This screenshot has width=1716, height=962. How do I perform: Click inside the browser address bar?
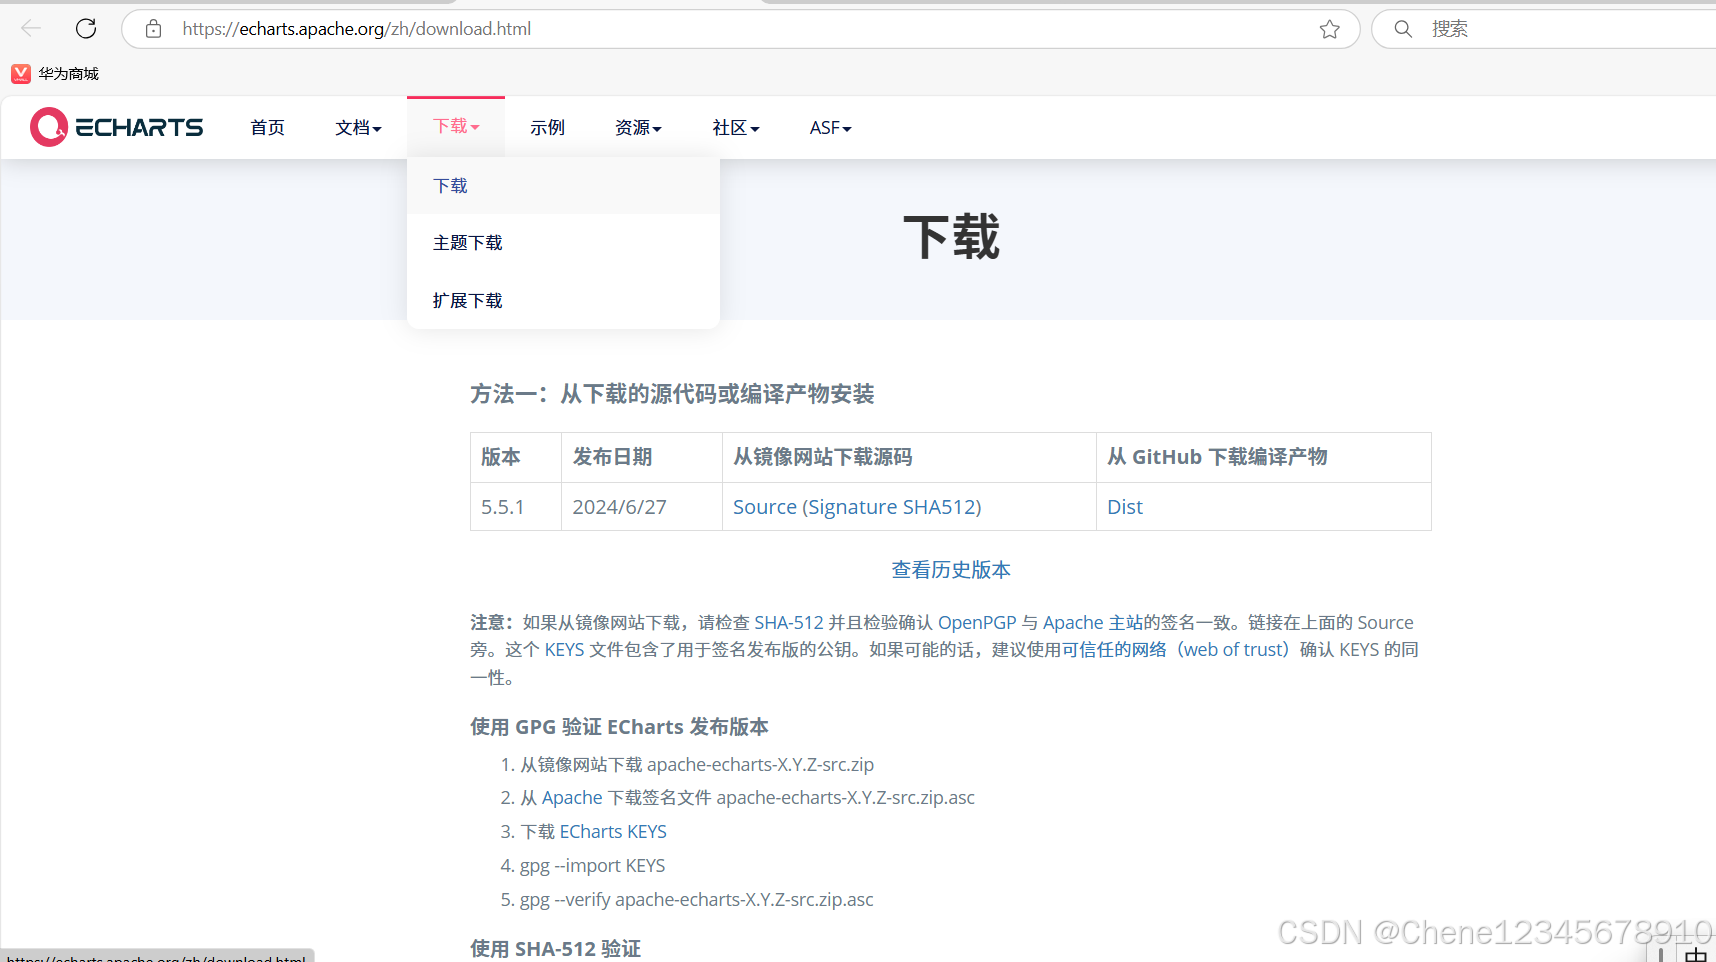click(x=700, y=28)
